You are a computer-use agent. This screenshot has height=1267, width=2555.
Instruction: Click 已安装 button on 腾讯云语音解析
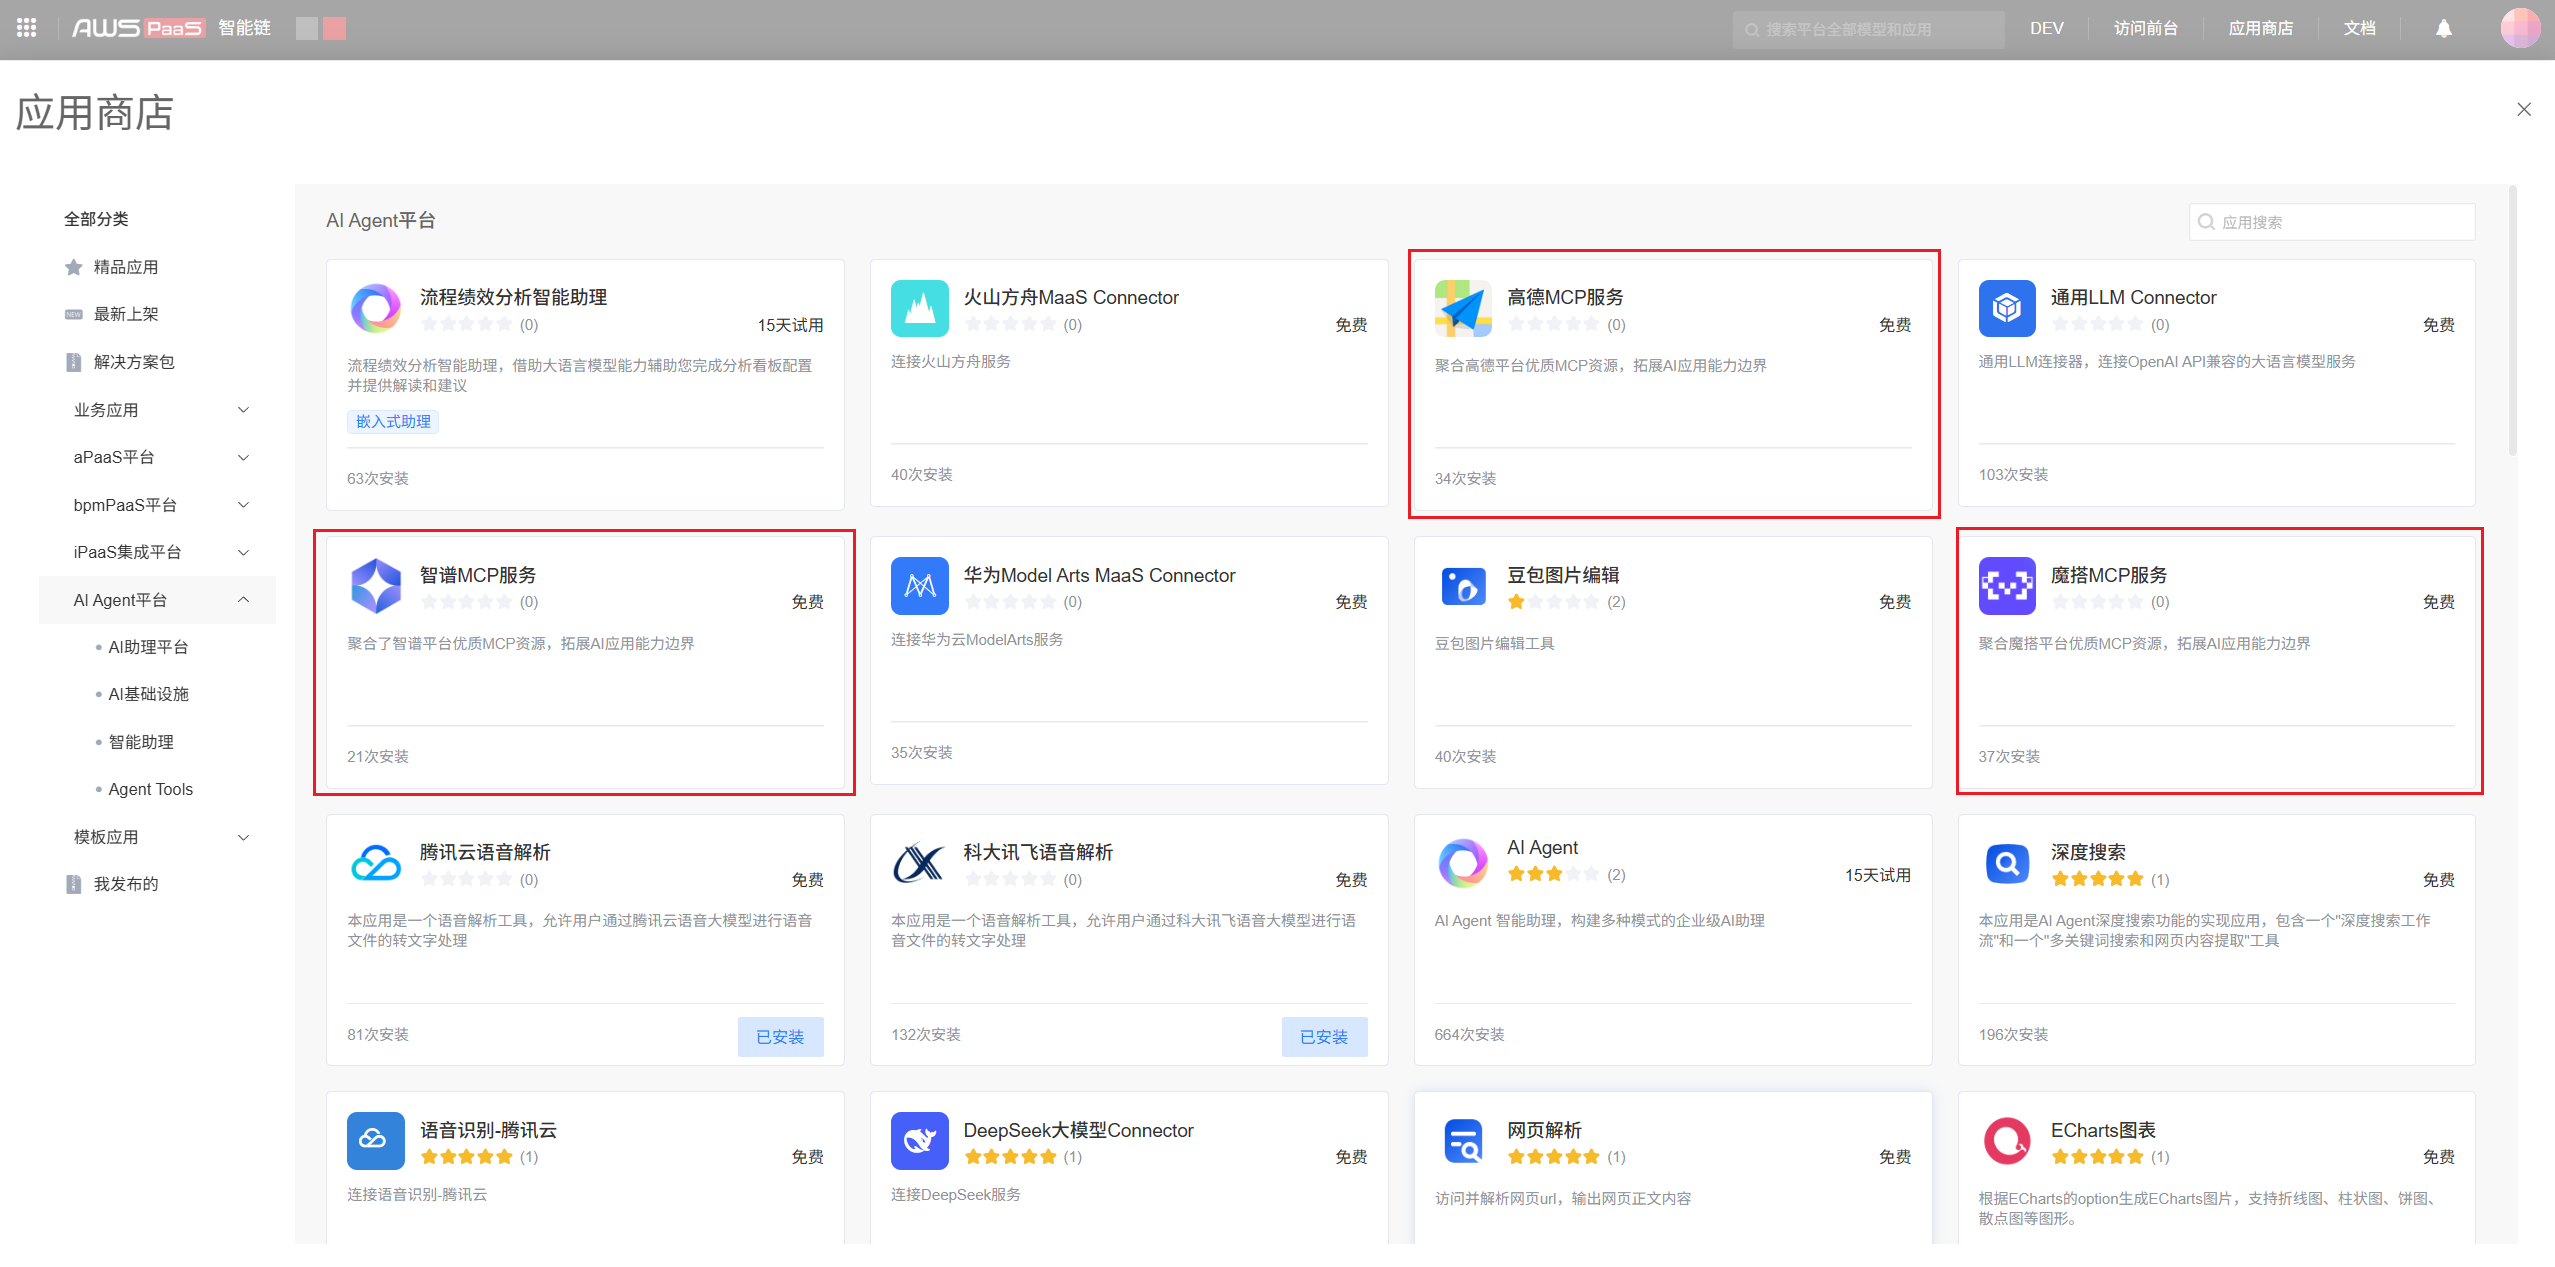click(780, 1037)
